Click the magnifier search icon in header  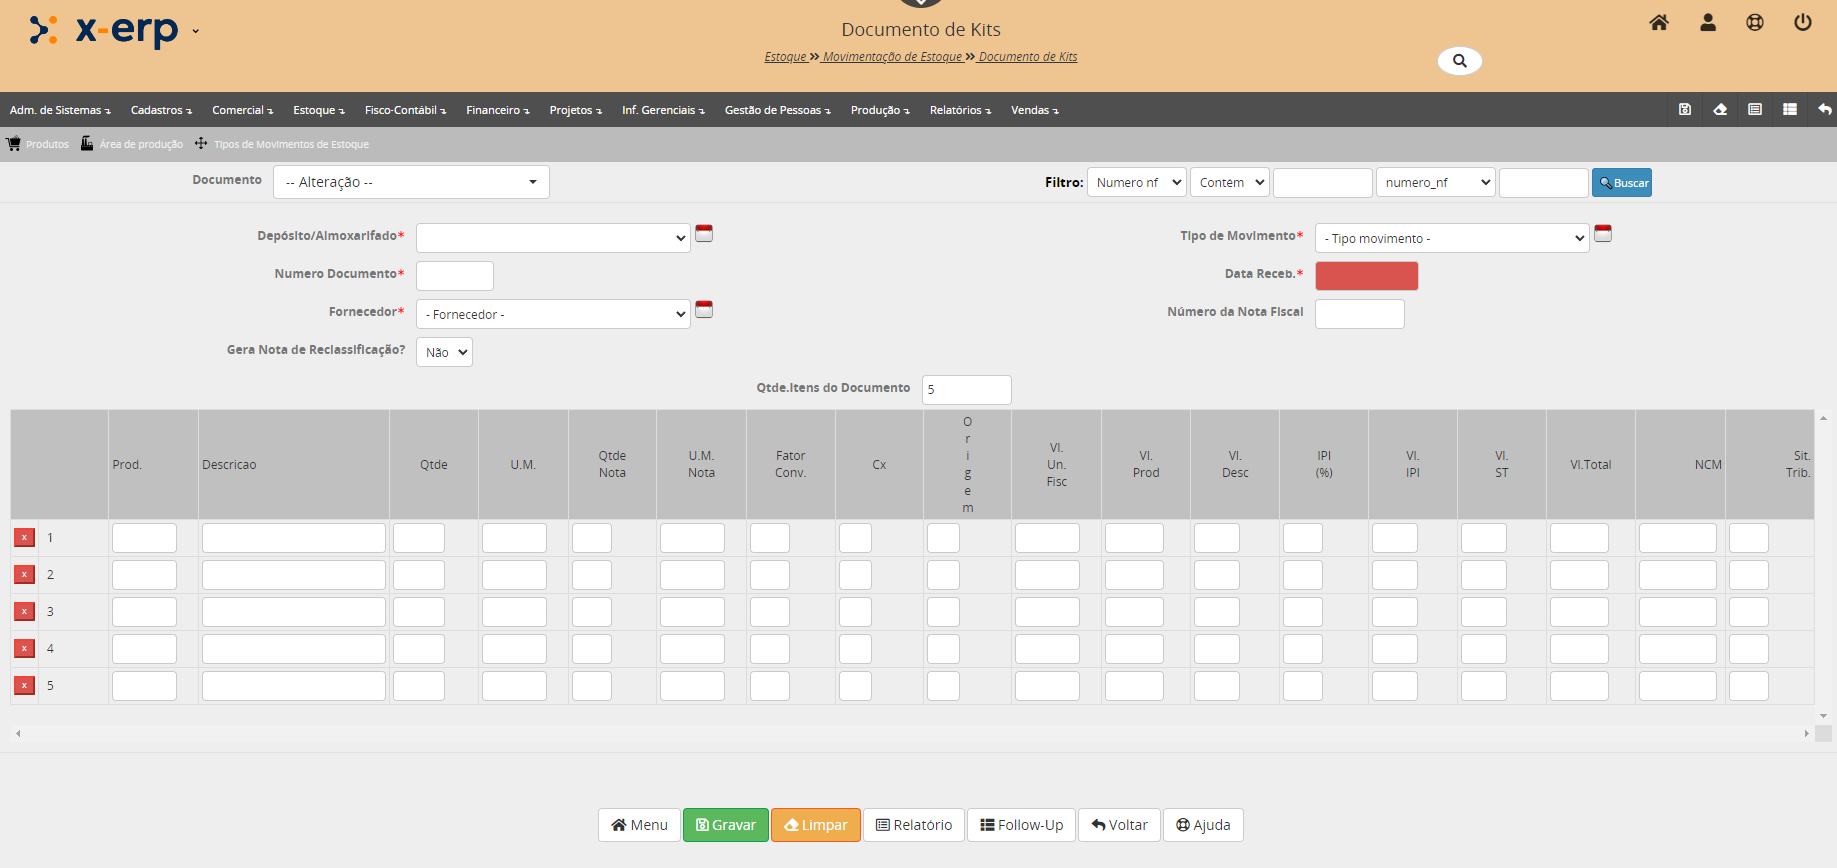[1460, 61]
